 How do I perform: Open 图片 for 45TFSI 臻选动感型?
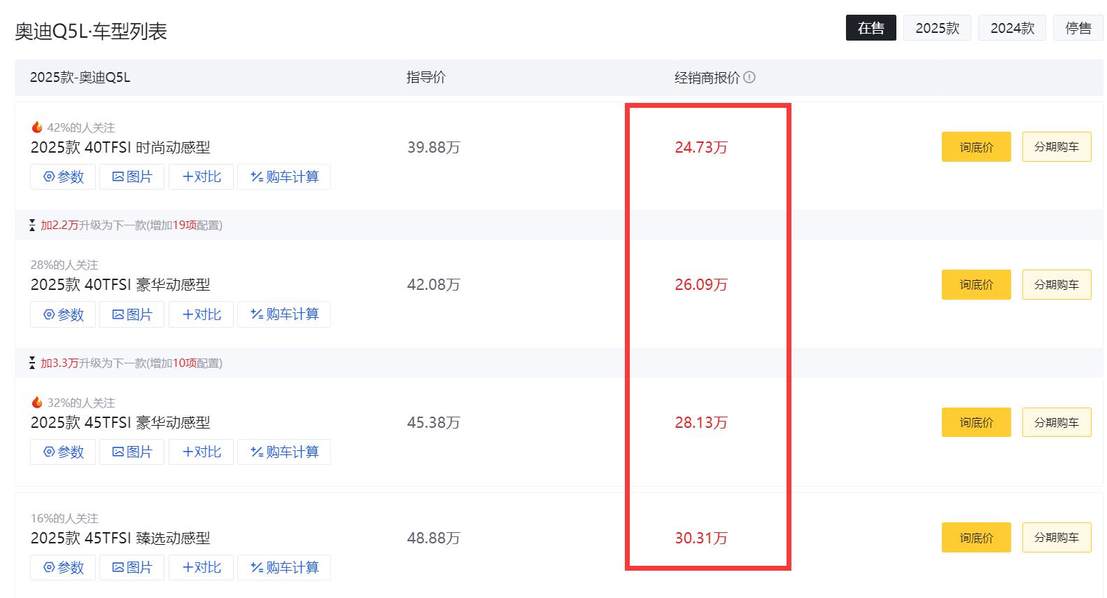tap(132, 567)
